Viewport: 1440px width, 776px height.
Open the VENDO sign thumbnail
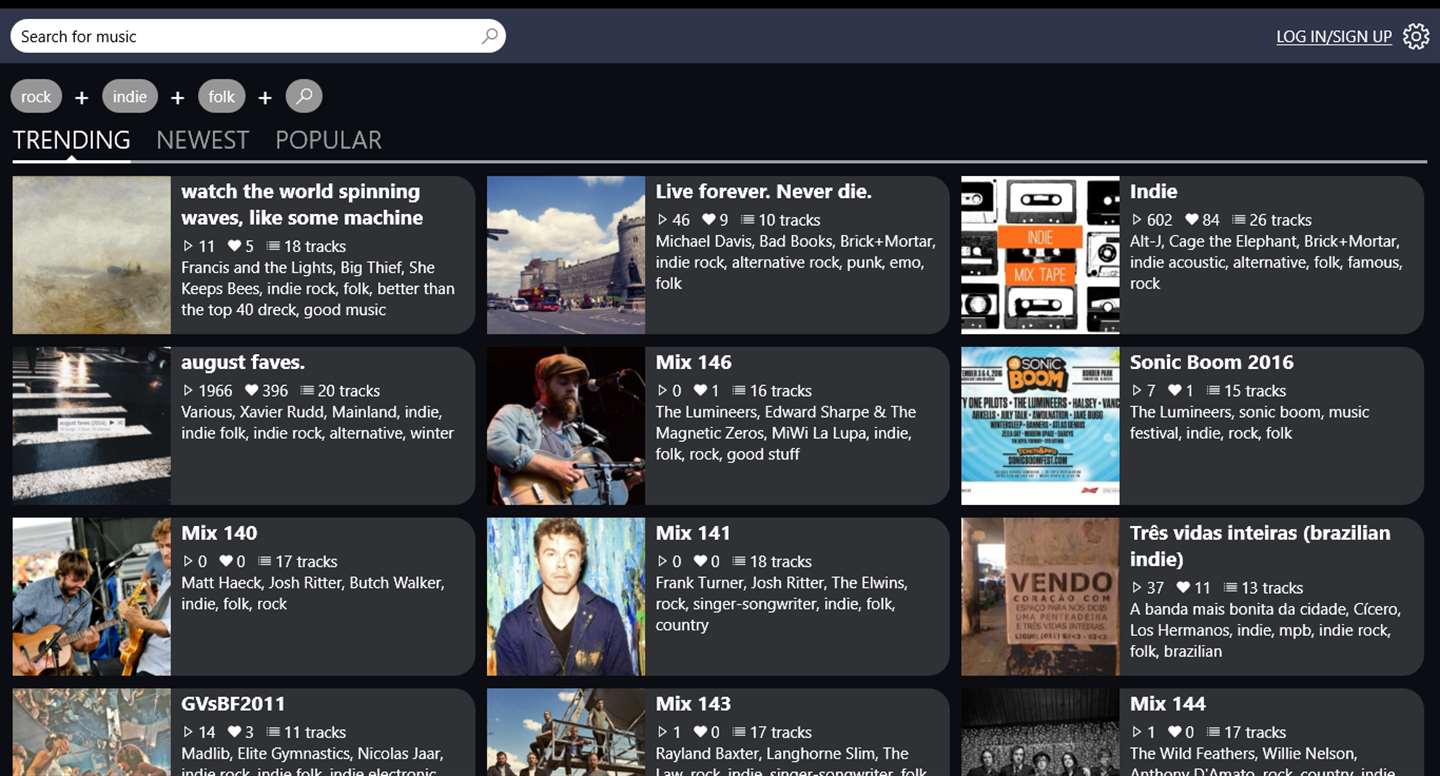(x=1040, y=597)
